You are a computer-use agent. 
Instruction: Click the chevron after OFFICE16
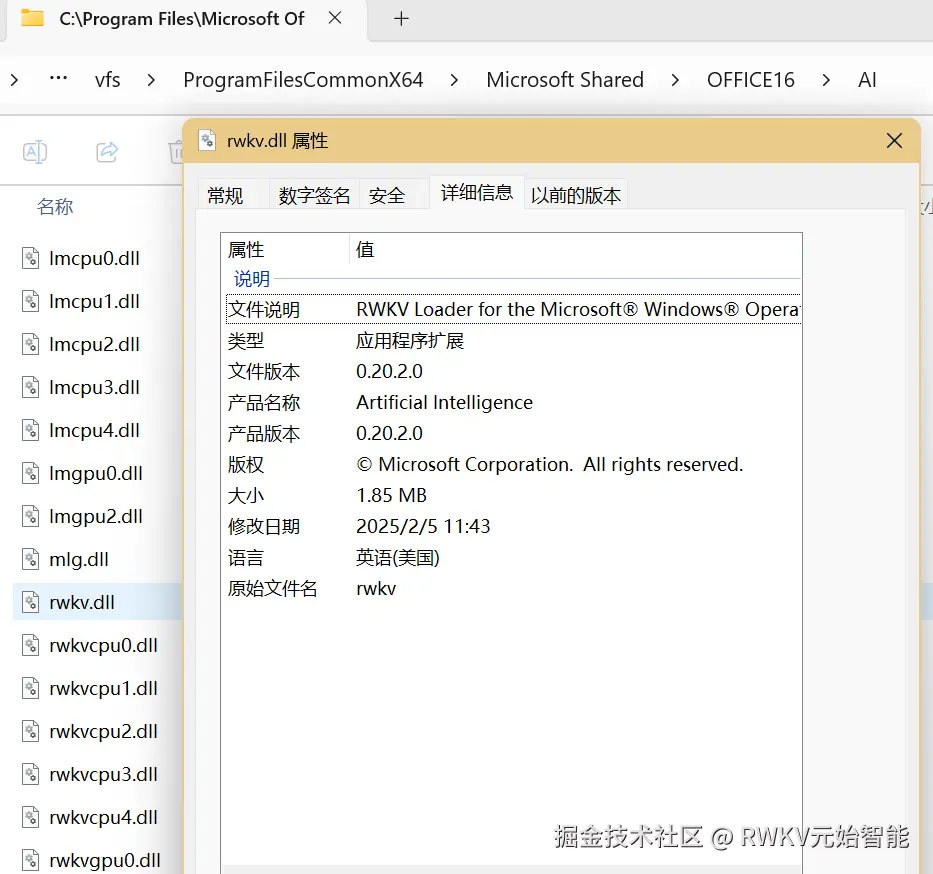[828, 79]
